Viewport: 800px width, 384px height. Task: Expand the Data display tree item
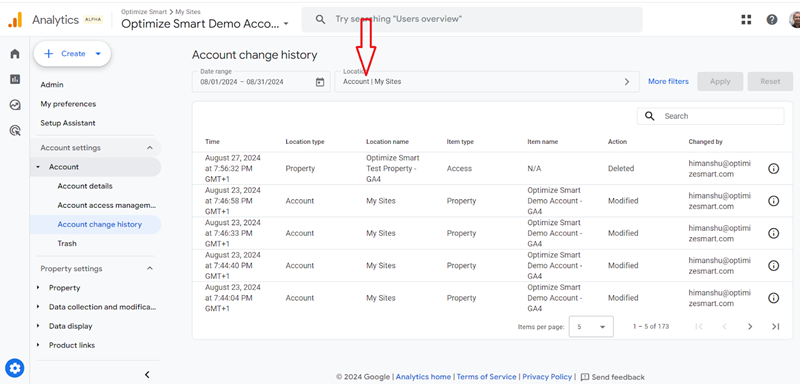pos(38,326)
